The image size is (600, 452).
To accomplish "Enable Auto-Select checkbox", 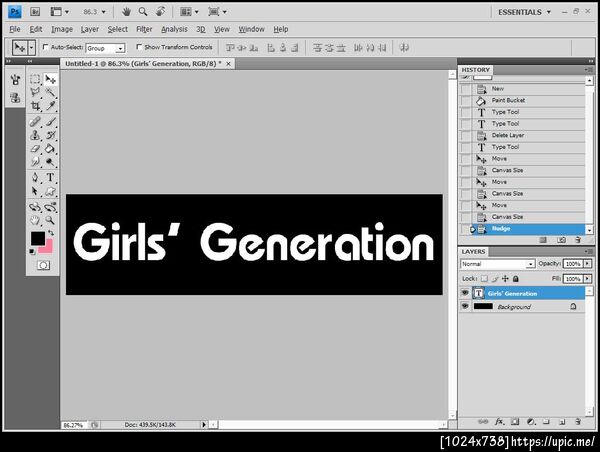I will pos(46,47).
